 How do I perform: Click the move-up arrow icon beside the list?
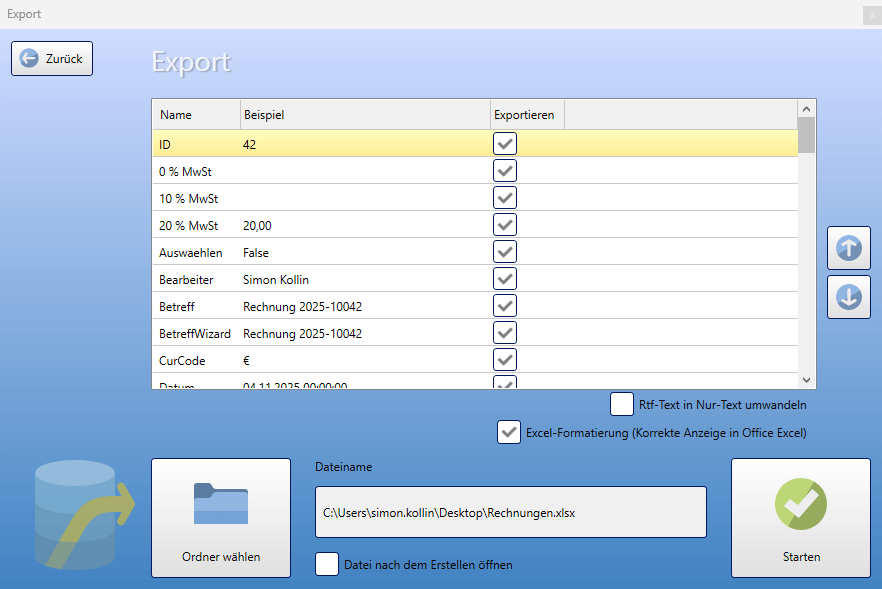point(848,248)
